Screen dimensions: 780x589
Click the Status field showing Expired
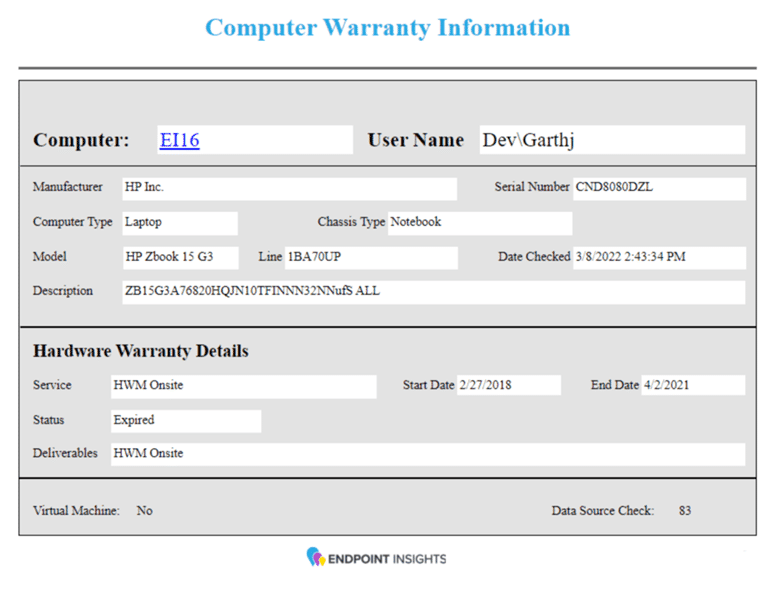(185, 420)
